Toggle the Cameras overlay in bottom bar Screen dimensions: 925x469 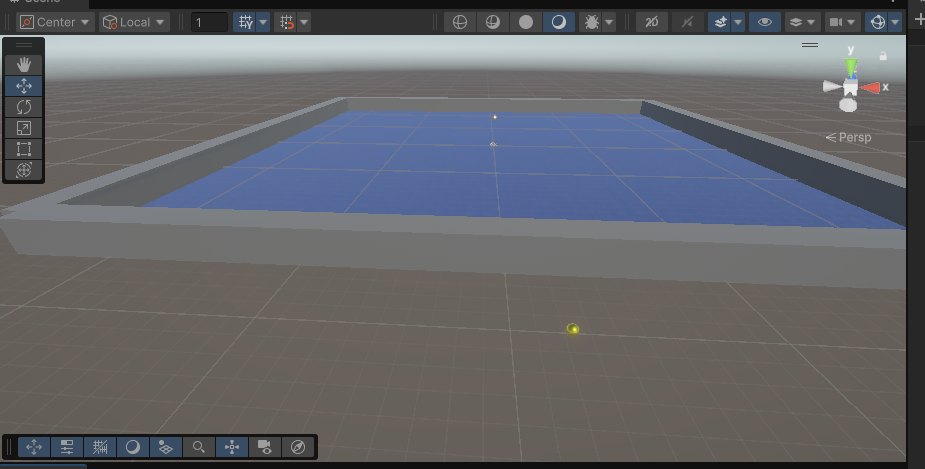coord(265,447)
